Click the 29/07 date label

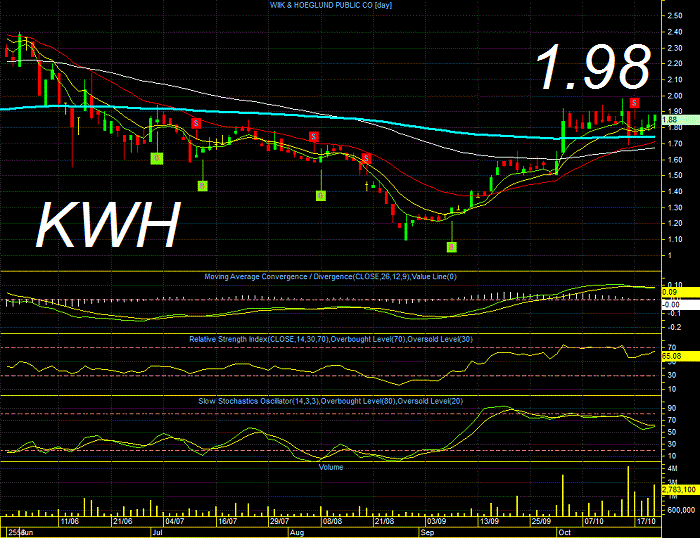click(x=279, y=521)
